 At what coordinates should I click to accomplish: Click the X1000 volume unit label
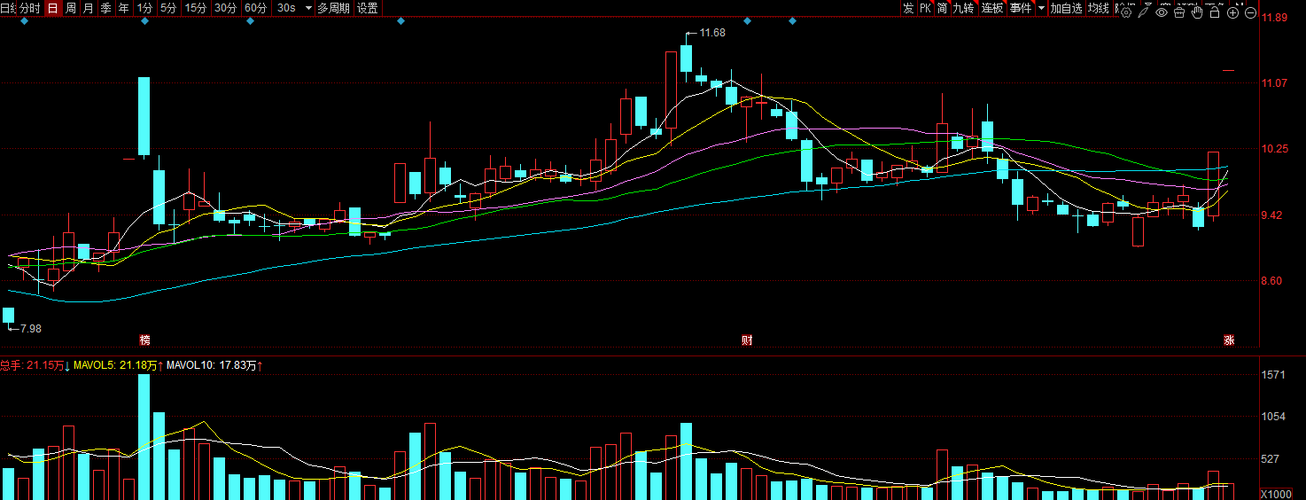point(1274,494)
